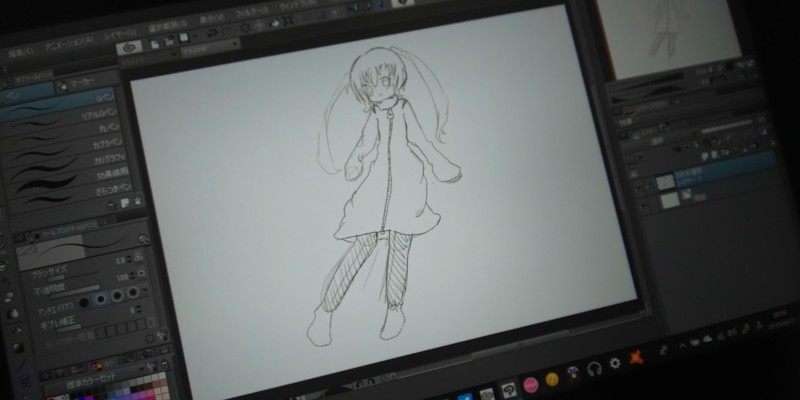Select the カブラペン brush
The width and height of the screenshot is (800, 400).
click(x=63, y=149)
